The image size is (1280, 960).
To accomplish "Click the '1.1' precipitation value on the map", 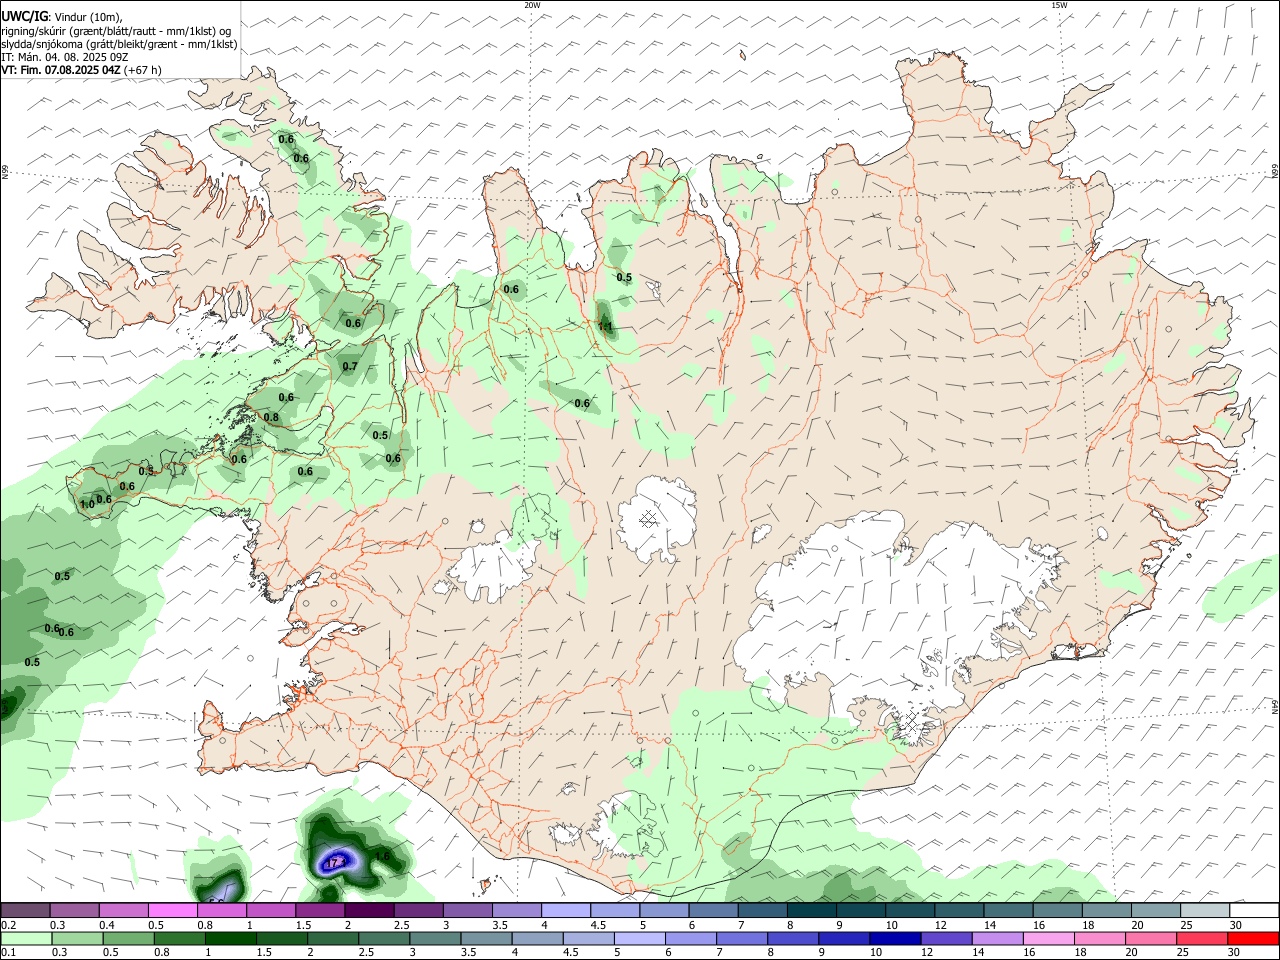I will click(x=605, y=327).
